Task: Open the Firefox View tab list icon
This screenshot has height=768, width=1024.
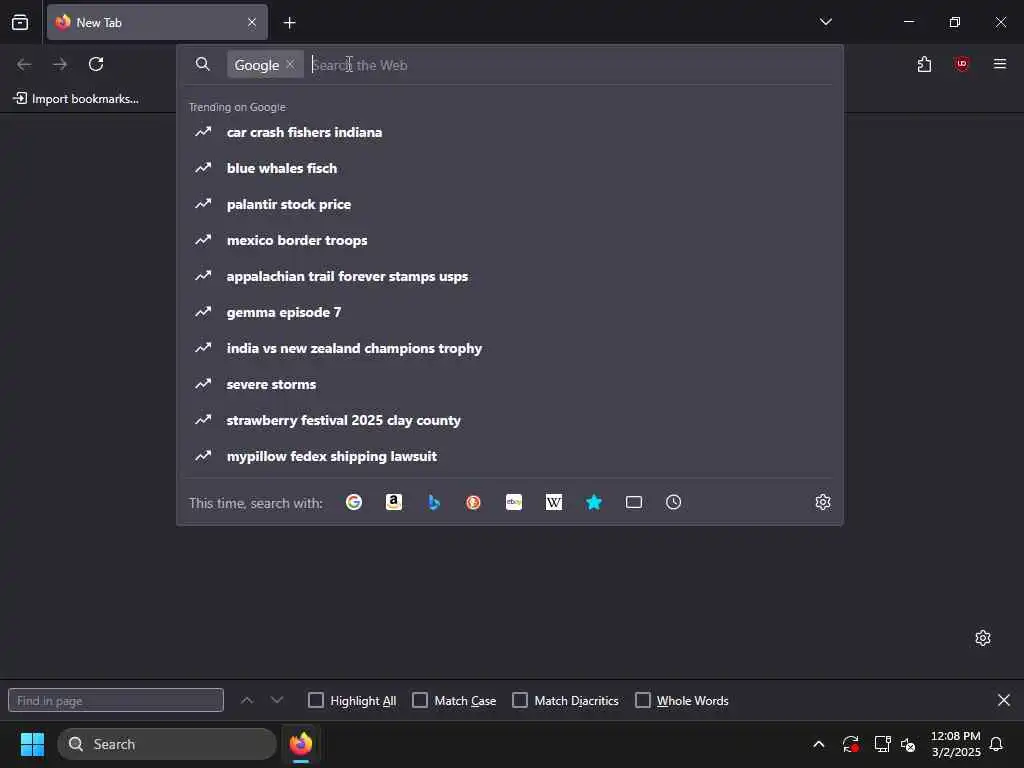Action: pos(20,22)
